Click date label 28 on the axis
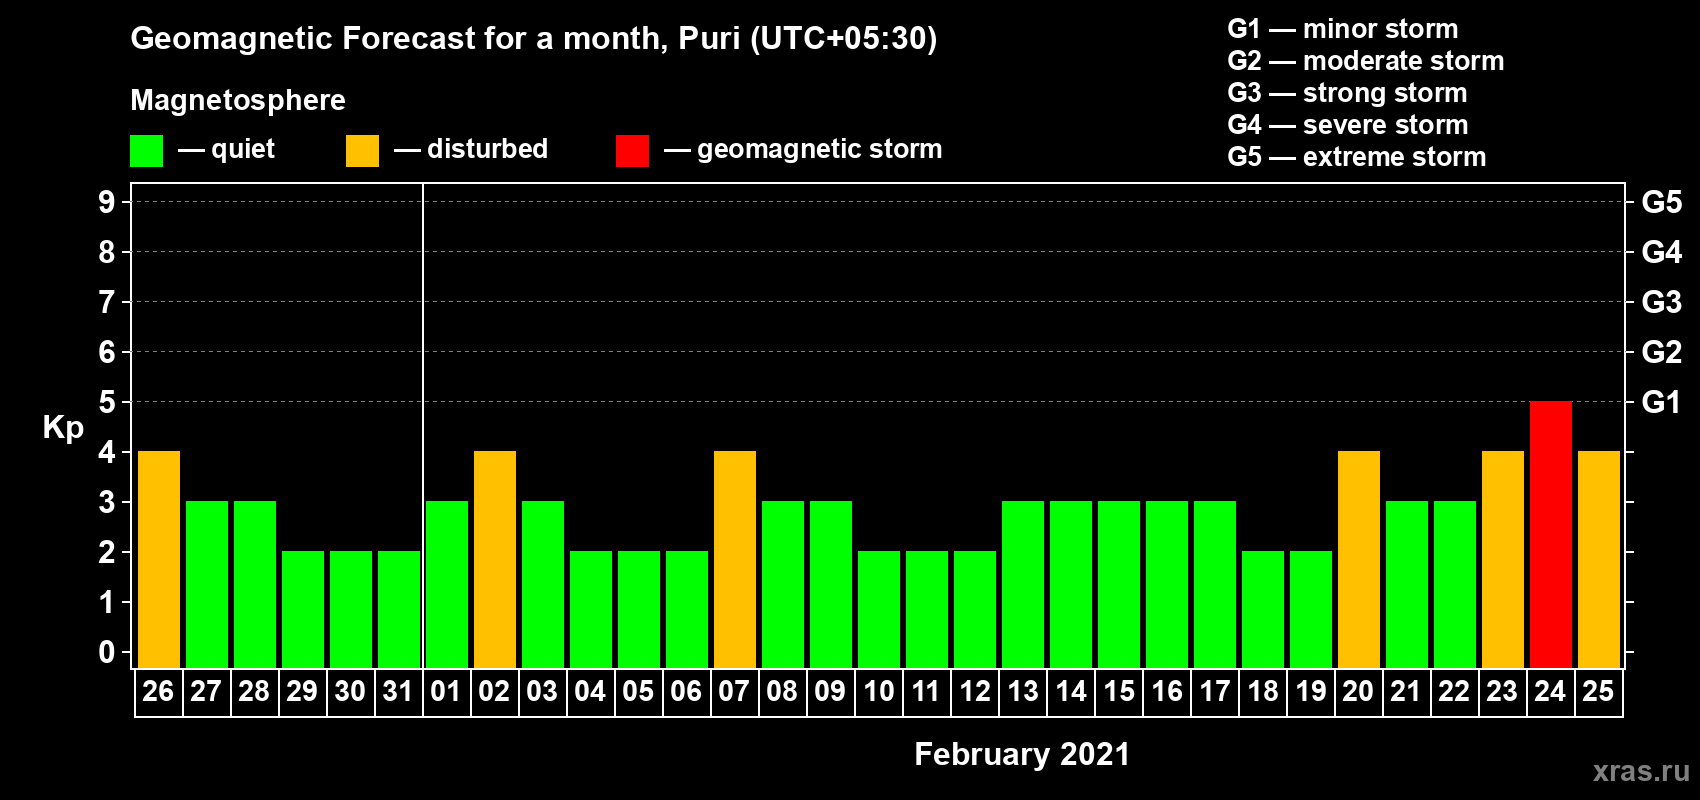The width and height of the screenshot is (1700, 800). click(254, 691)
